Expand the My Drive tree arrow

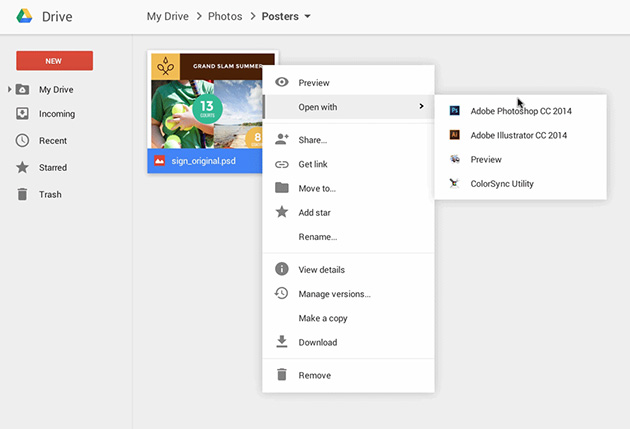click(10, 90)
